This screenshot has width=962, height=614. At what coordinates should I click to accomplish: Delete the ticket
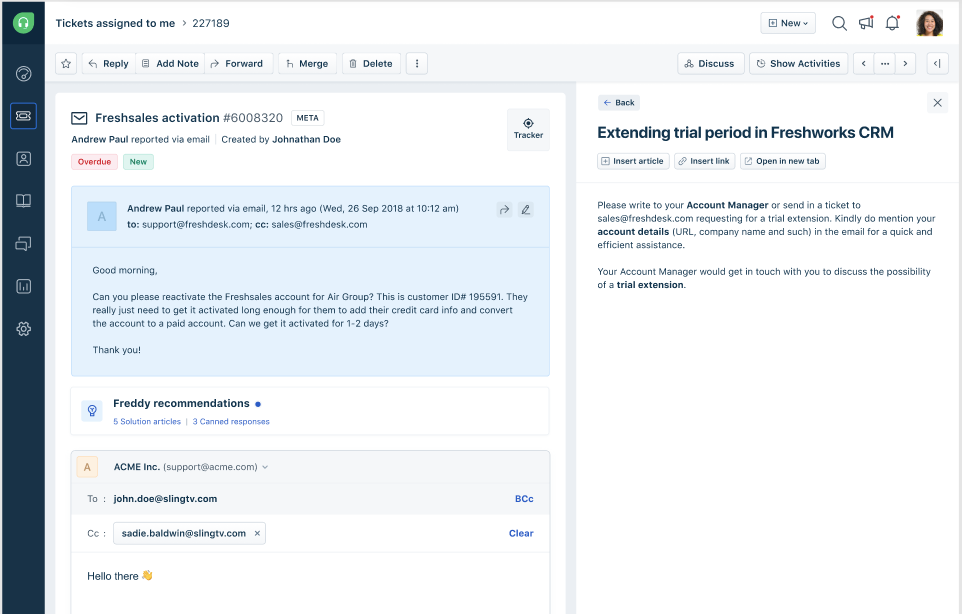coord(371,64)
